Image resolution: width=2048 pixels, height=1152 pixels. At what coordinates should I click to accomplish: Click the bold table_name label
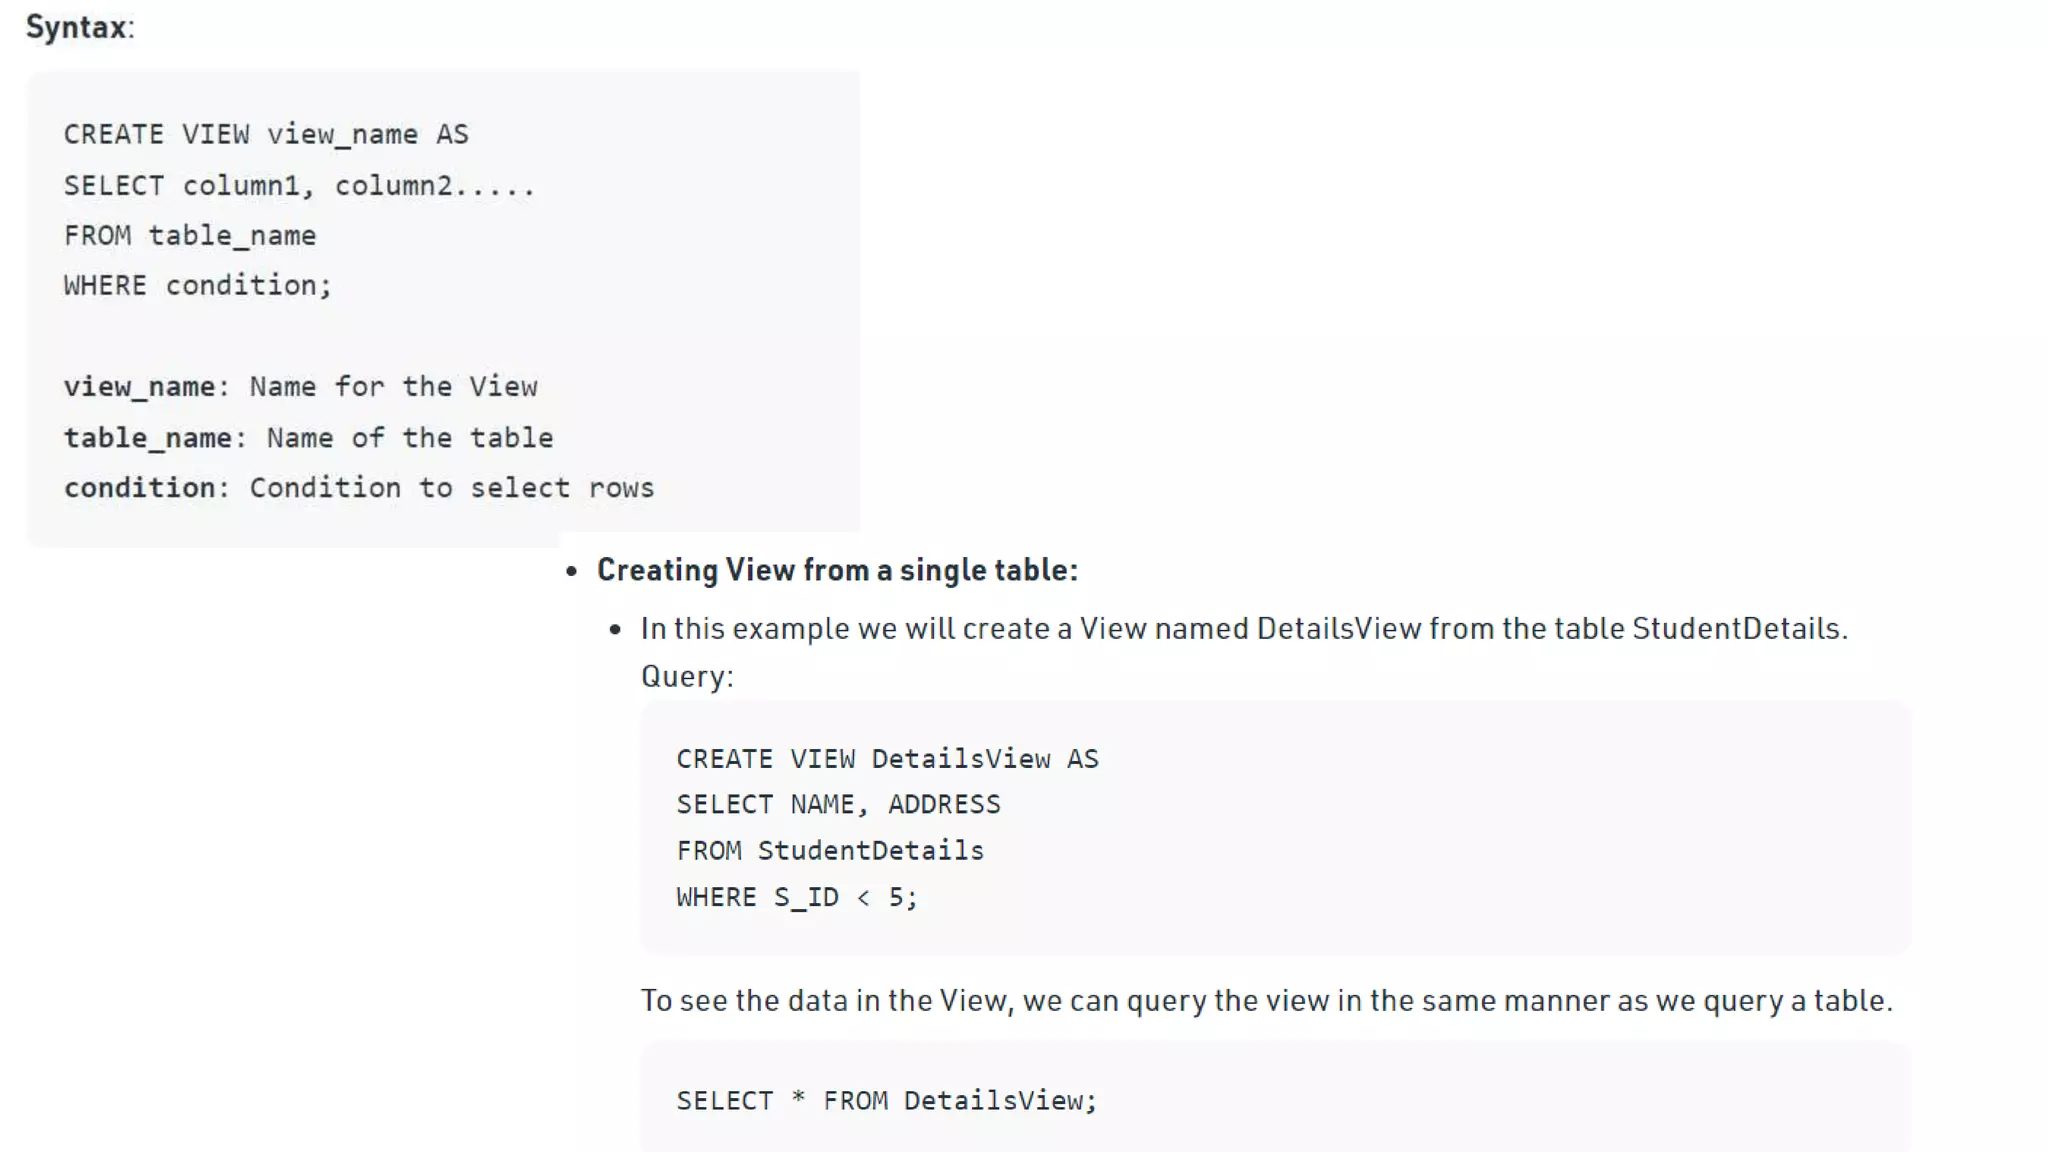click(148, 438)
